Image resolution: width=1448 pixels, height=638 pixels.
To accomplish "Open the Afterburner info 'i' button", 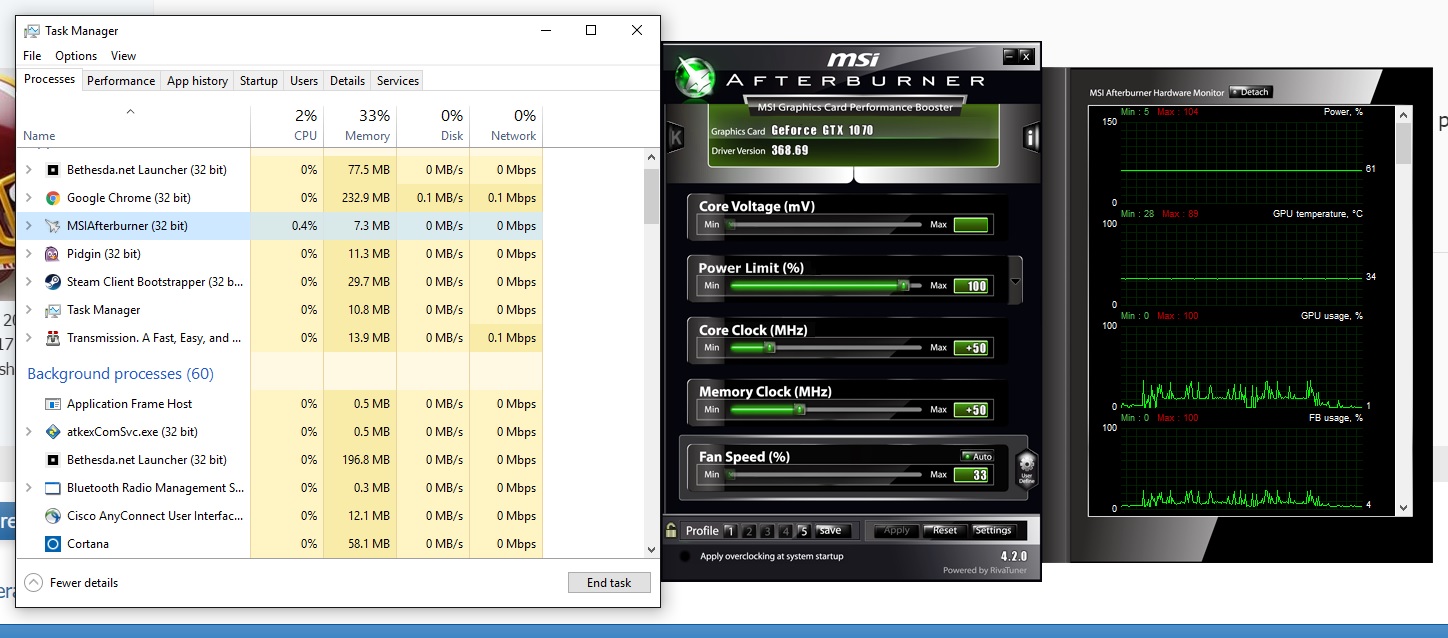I will coord(1030,137).
